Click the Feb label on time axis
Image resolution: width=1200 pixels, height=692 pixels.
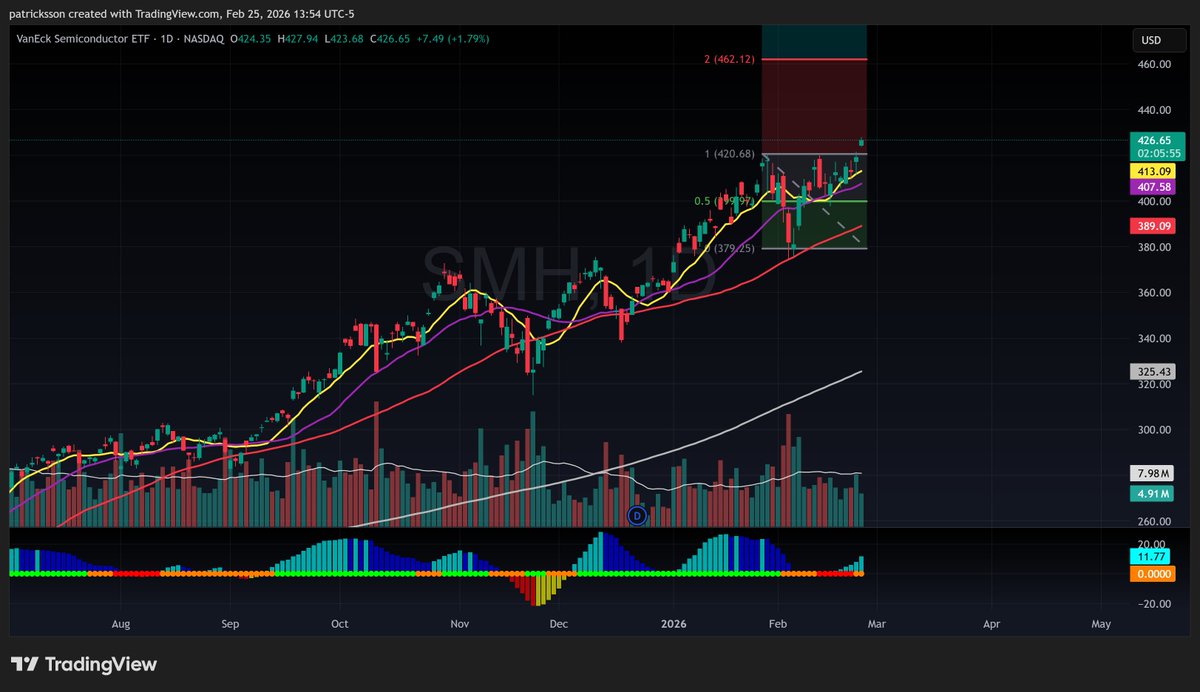coord(777,623)
